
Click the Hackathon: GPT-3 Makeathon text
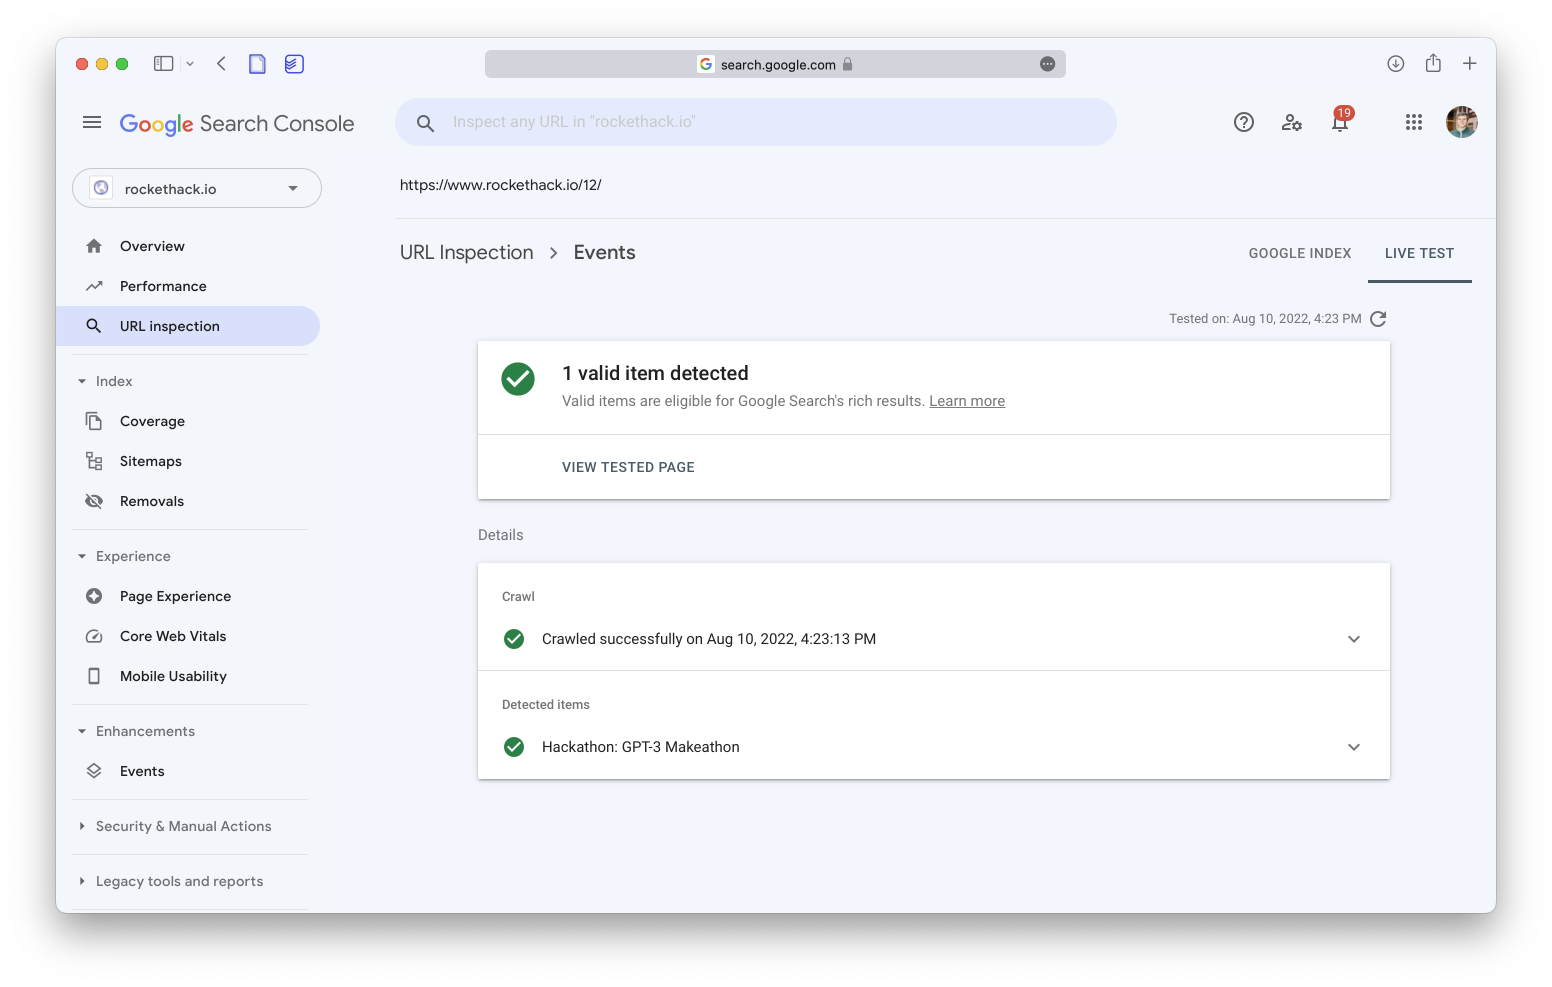coord(641,747)
